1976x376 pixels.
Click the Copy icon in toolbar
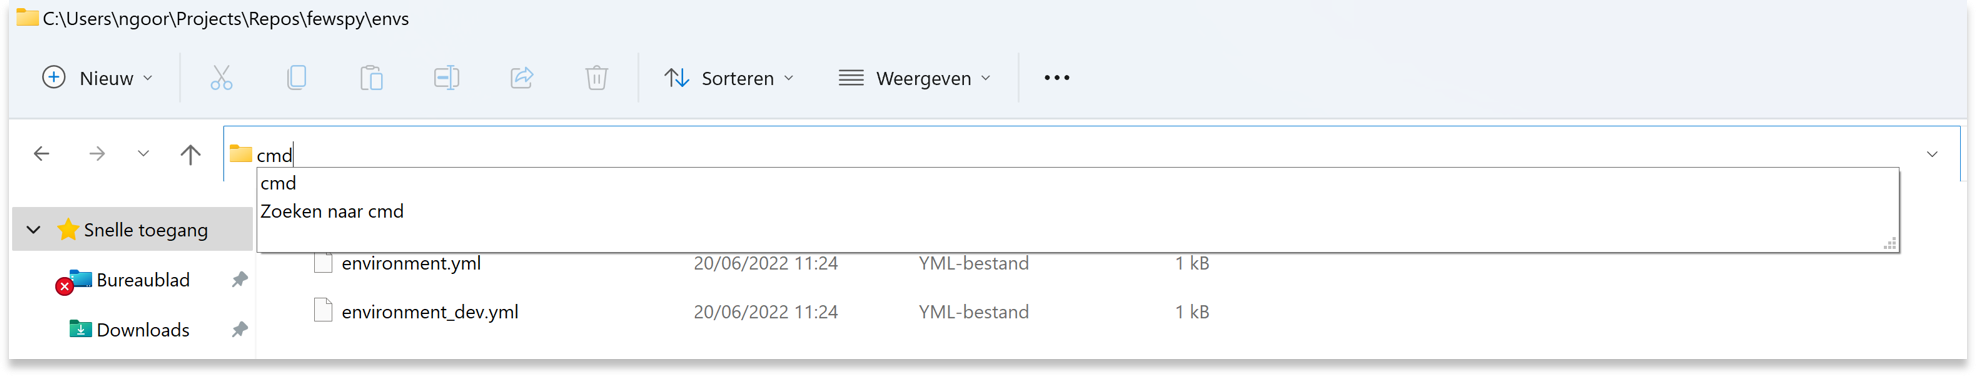coord(296,78)
